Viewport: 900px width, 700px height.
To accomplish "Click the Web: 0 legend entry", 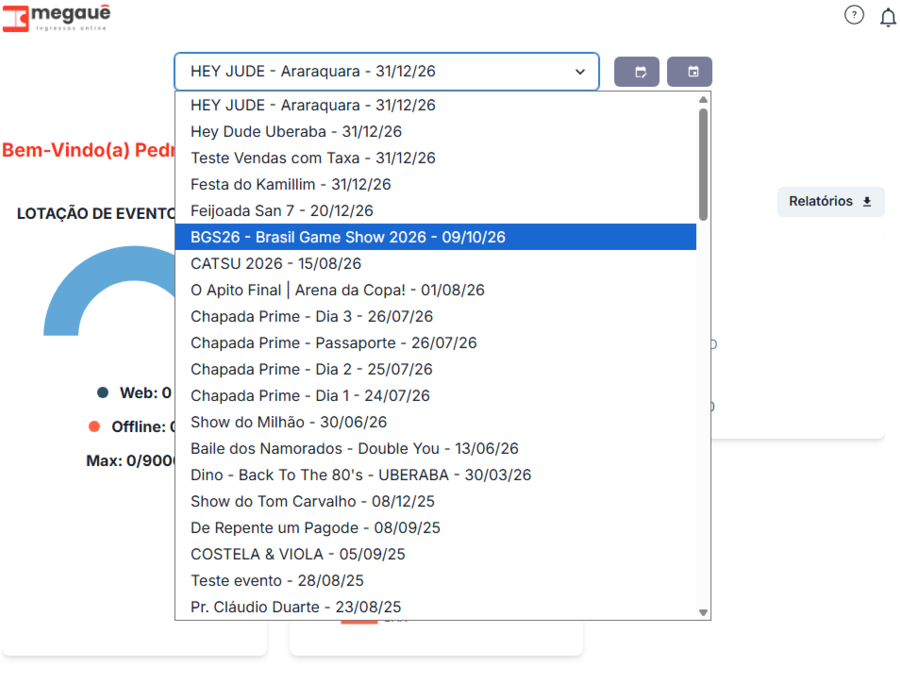I will 134,393.
